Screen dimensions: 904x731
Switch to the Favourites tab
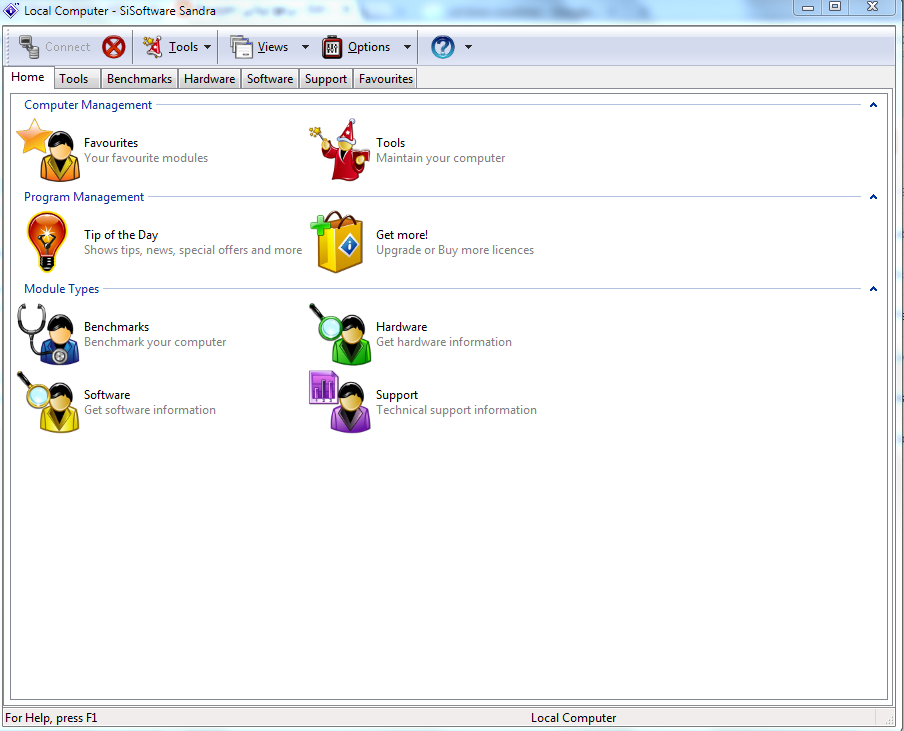click(x=386, y=79)
